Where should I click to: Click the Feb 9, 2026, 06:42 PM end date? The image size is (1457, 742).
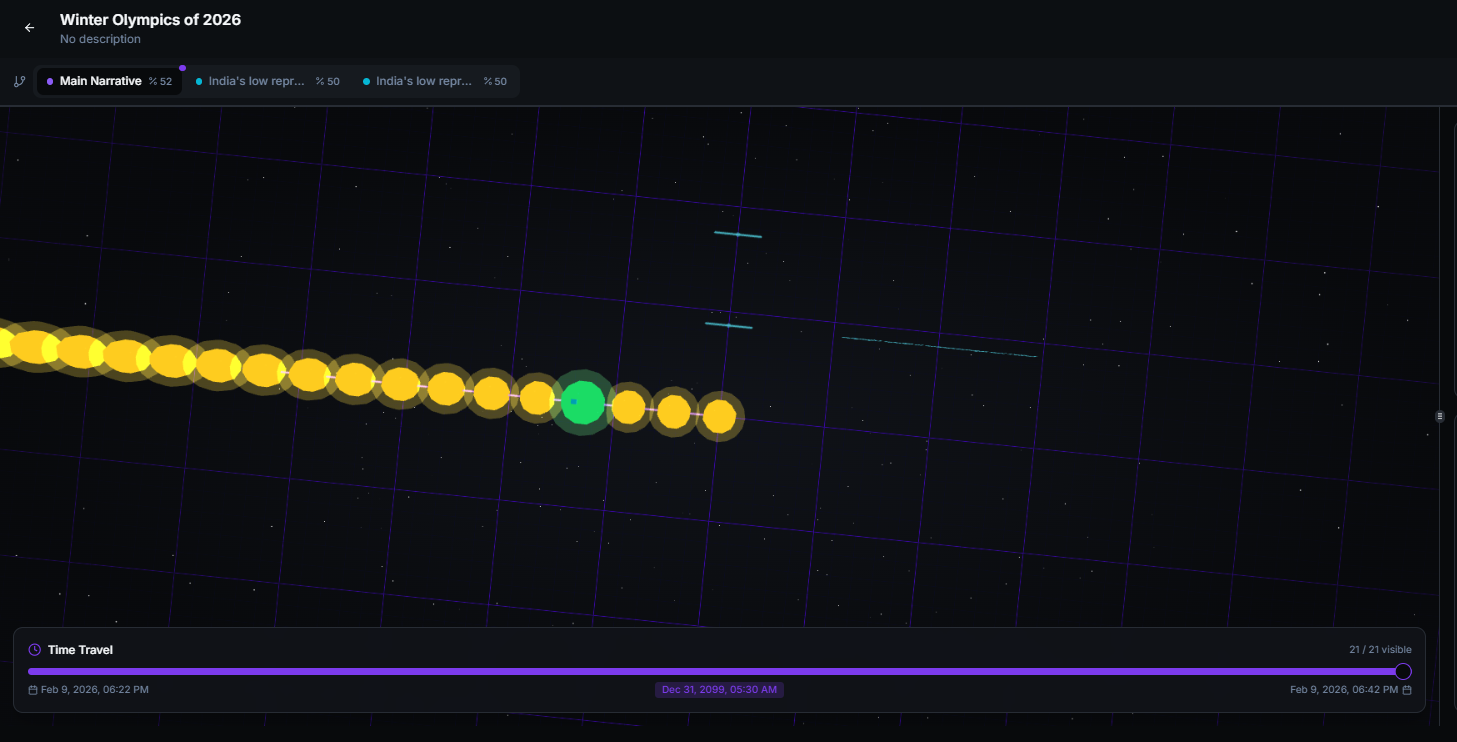[x=1344, y=690]
